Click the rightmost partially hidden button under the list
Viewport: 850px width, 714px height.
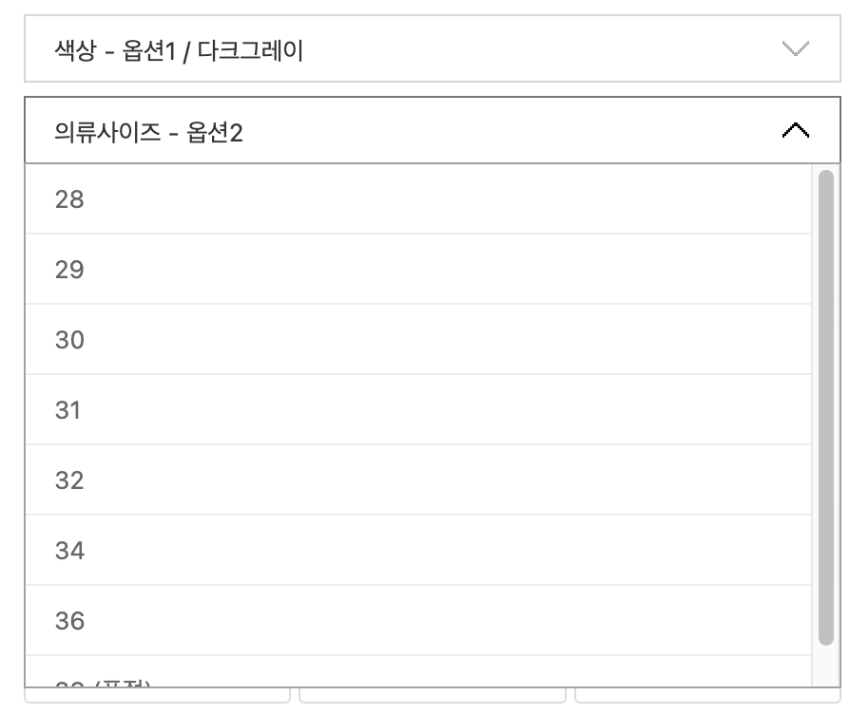click(x=707, y=695)
